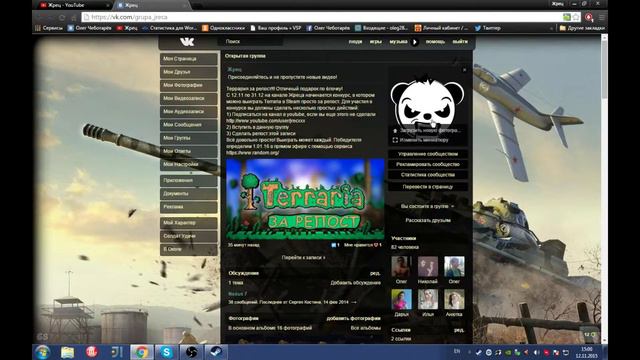
Task: Reload the page
Action: click(x=62, y=17)
